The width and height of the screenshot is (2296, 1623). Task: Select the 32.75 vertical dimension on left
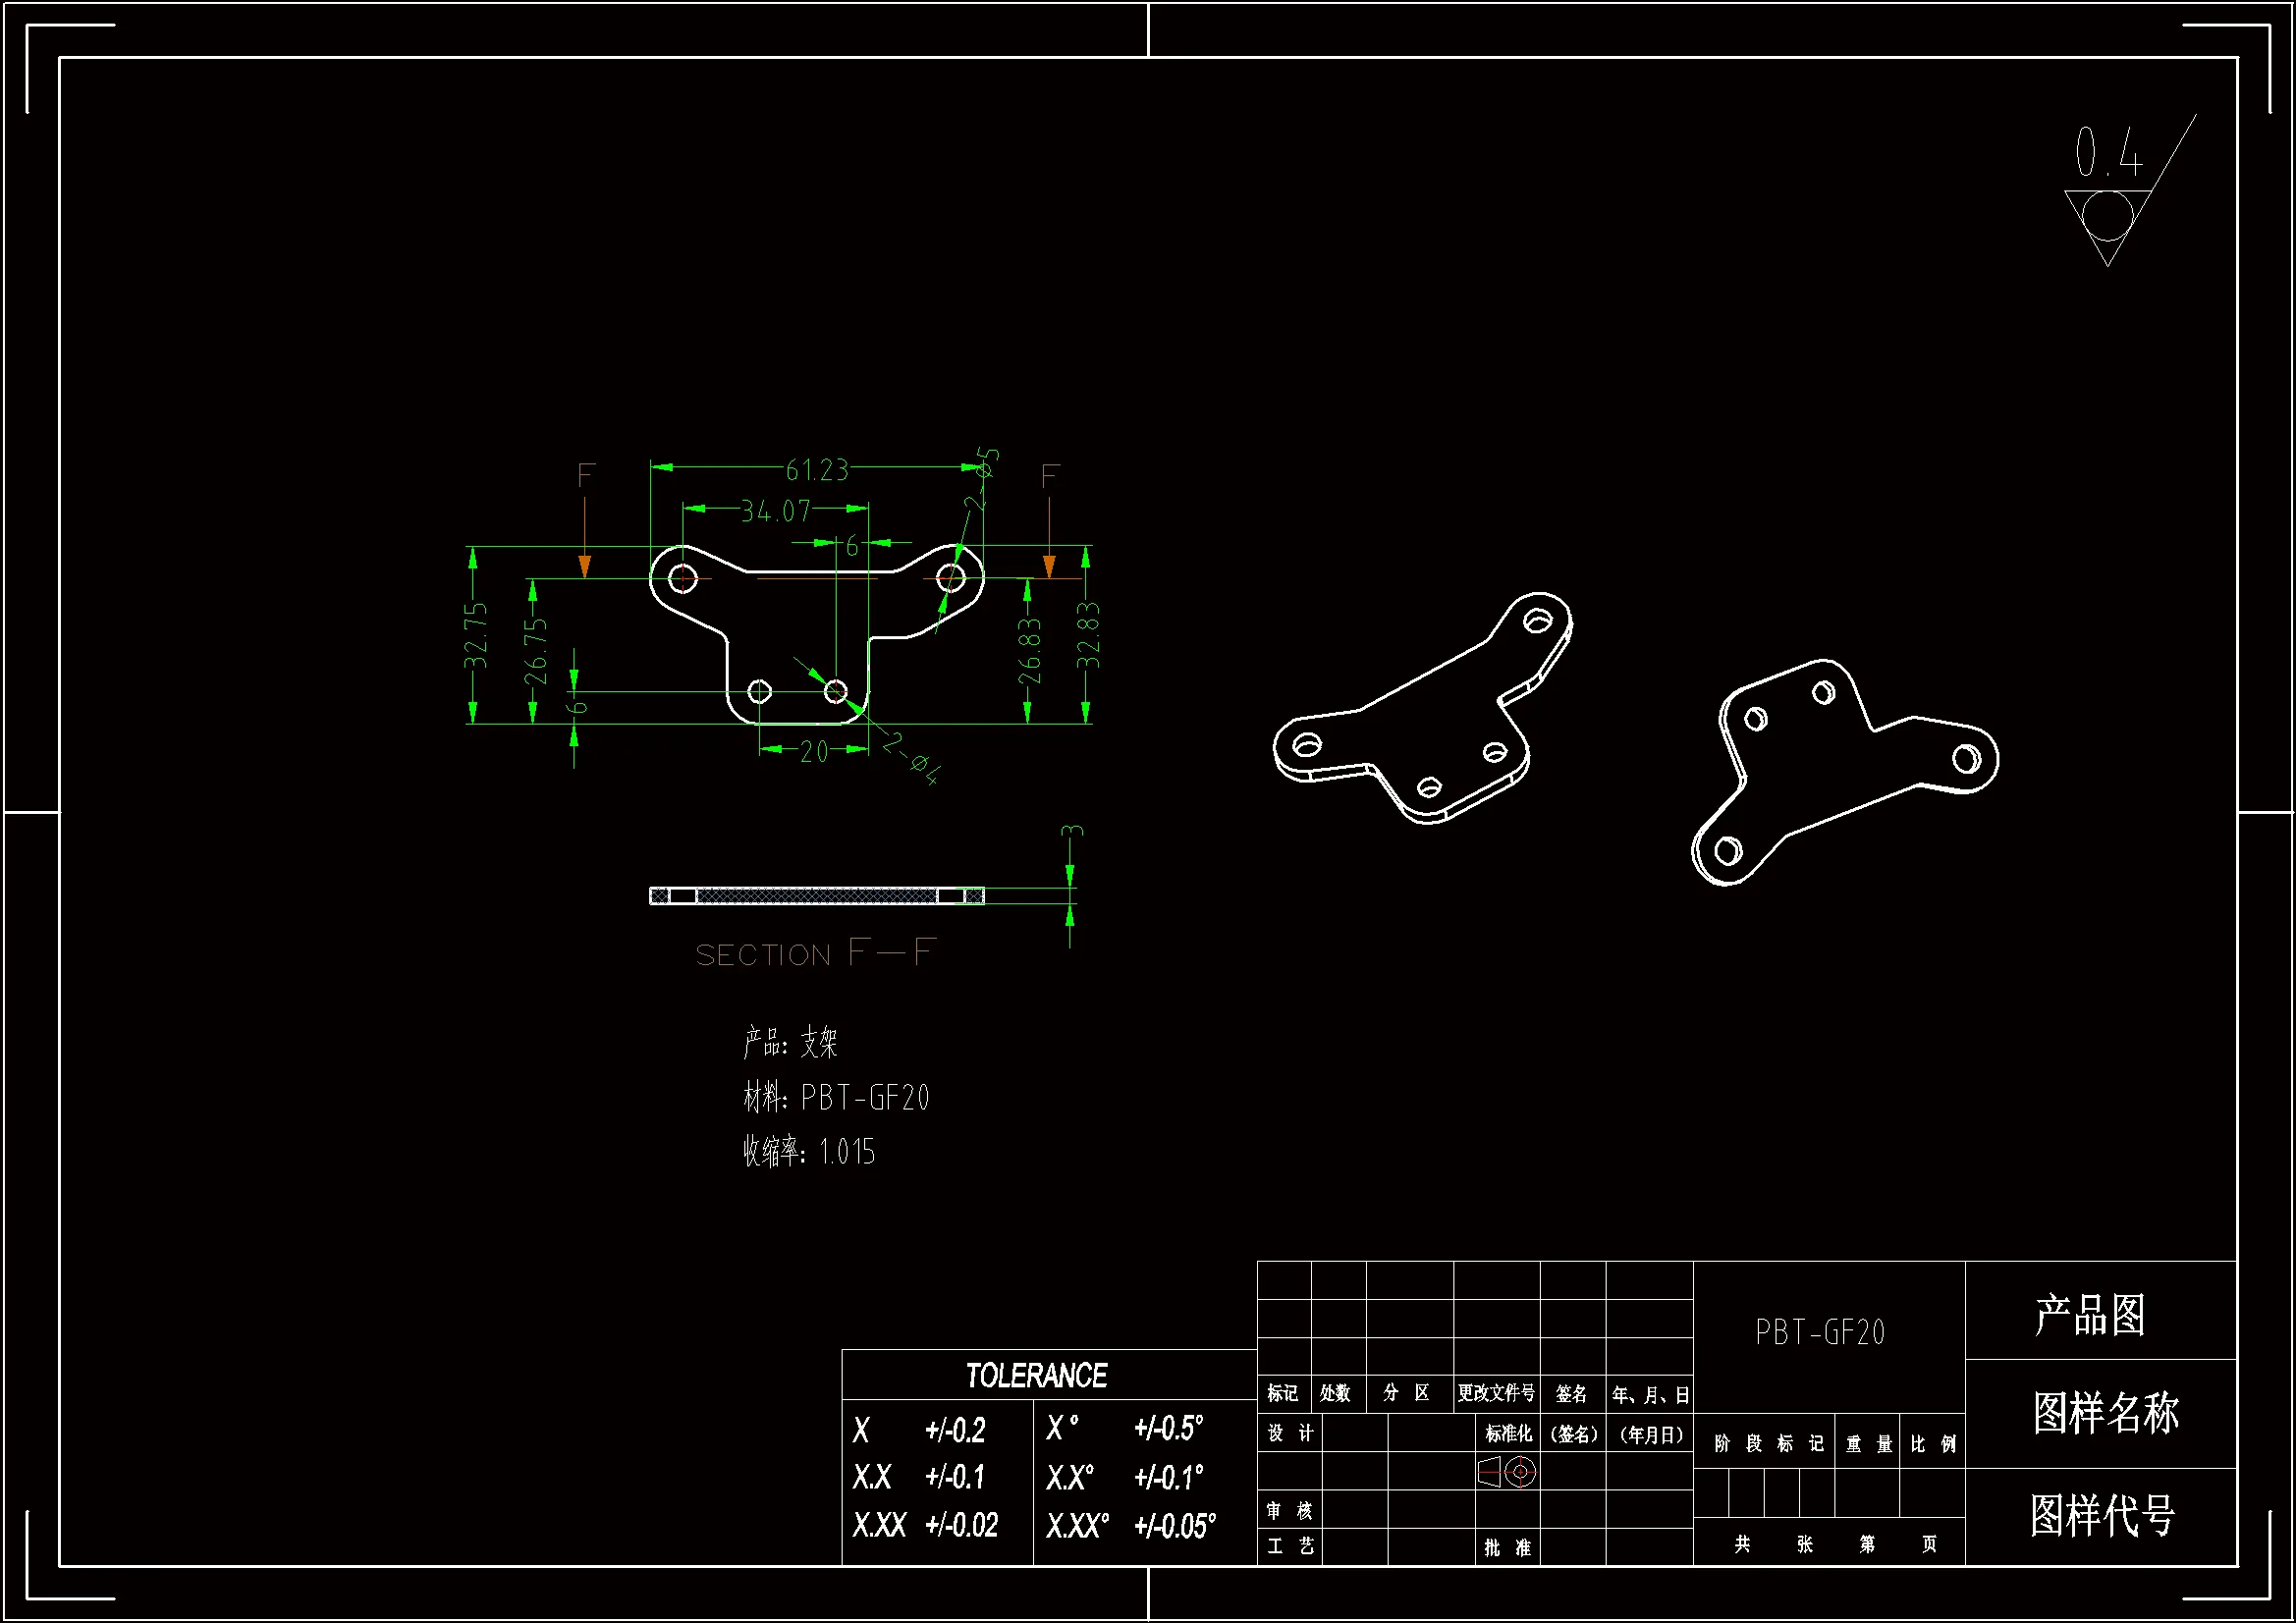(476, 635)
